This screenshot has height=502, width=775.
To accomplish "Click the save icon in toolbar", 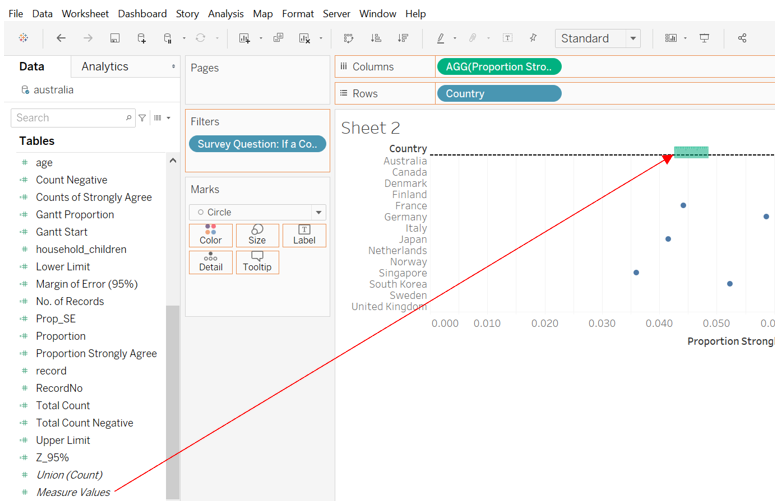I will [x=115, y=38].
